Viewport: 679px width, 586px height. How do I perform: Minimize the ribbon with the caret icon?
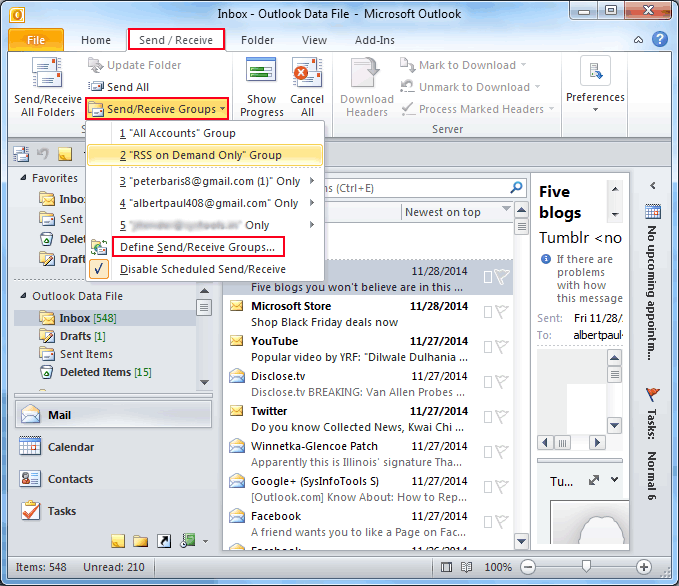point(638,40)
